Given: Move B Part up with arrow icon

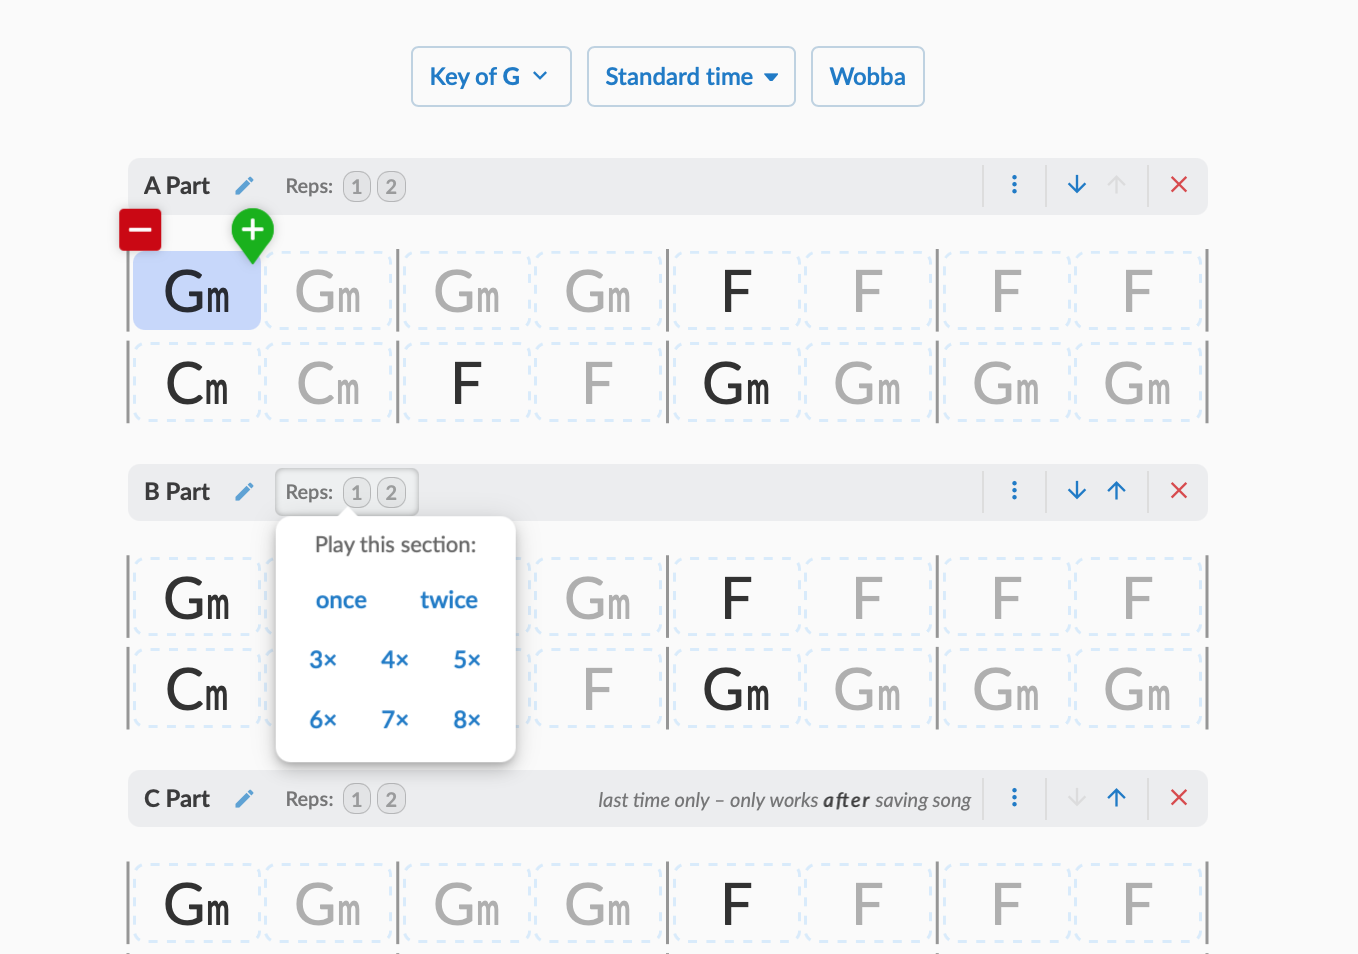Looking at the screenshot, I should tap(1117, 491).
